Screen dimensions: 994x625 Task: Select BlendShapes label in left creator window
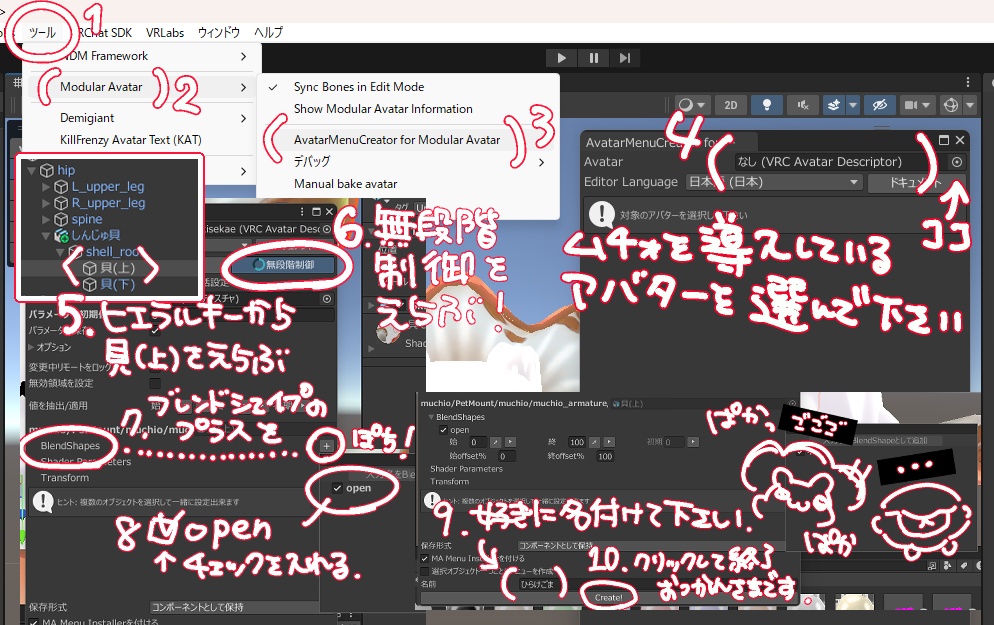pos(70,446)
